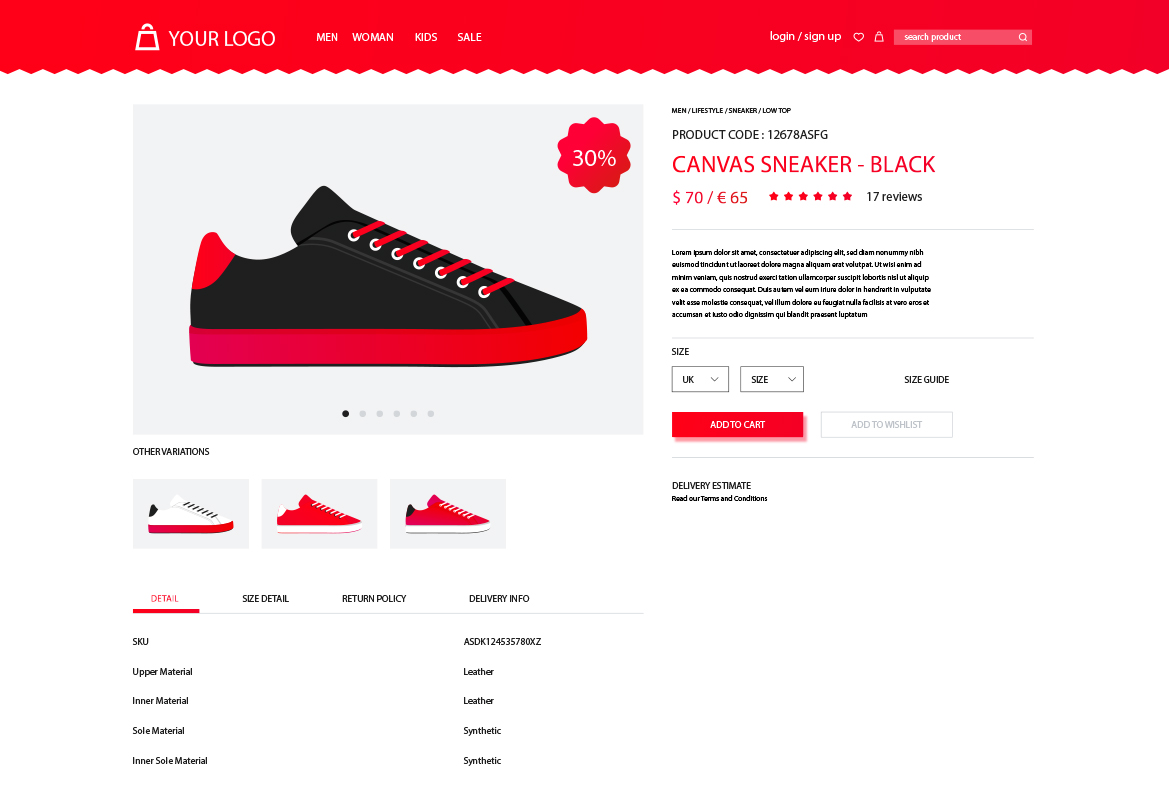The width and height of the screenshot is (1170, 790).
Task: Click the ADD TO CART button
Action: (x=737, y=424)
